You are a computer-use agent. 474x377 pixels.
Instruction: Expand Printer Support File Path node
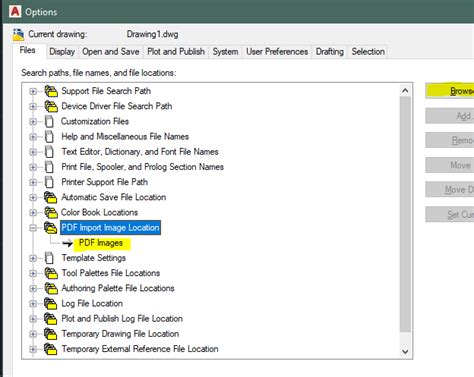pyautogui.click(x=33, y=182)
